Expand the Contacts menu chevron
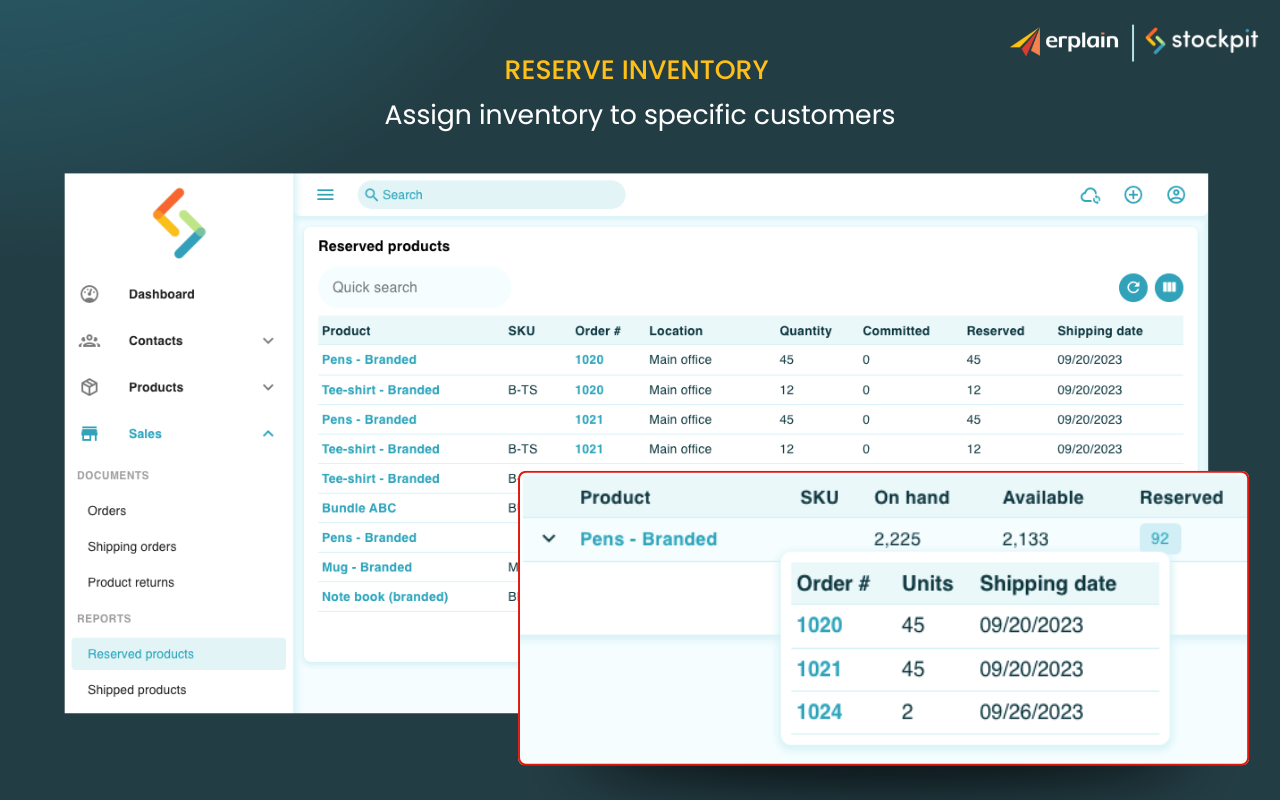Screen dimensions: 1280x800 [268, 341]
